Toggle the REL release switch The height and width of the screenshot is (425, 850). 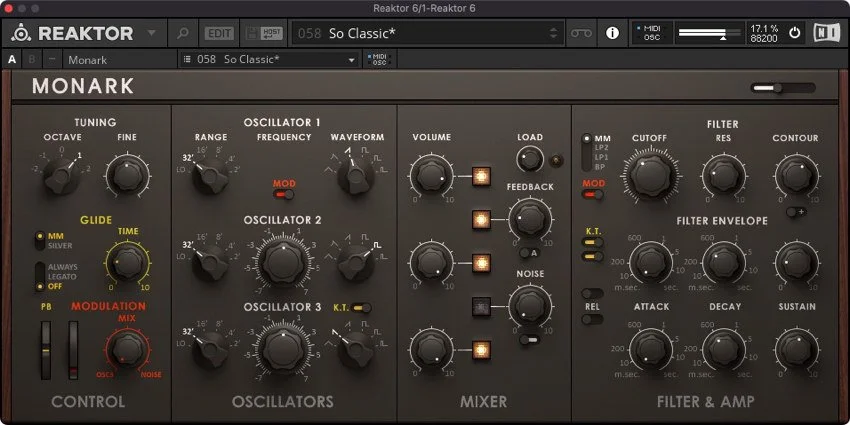pyautogui.click(x=592, y=319)
